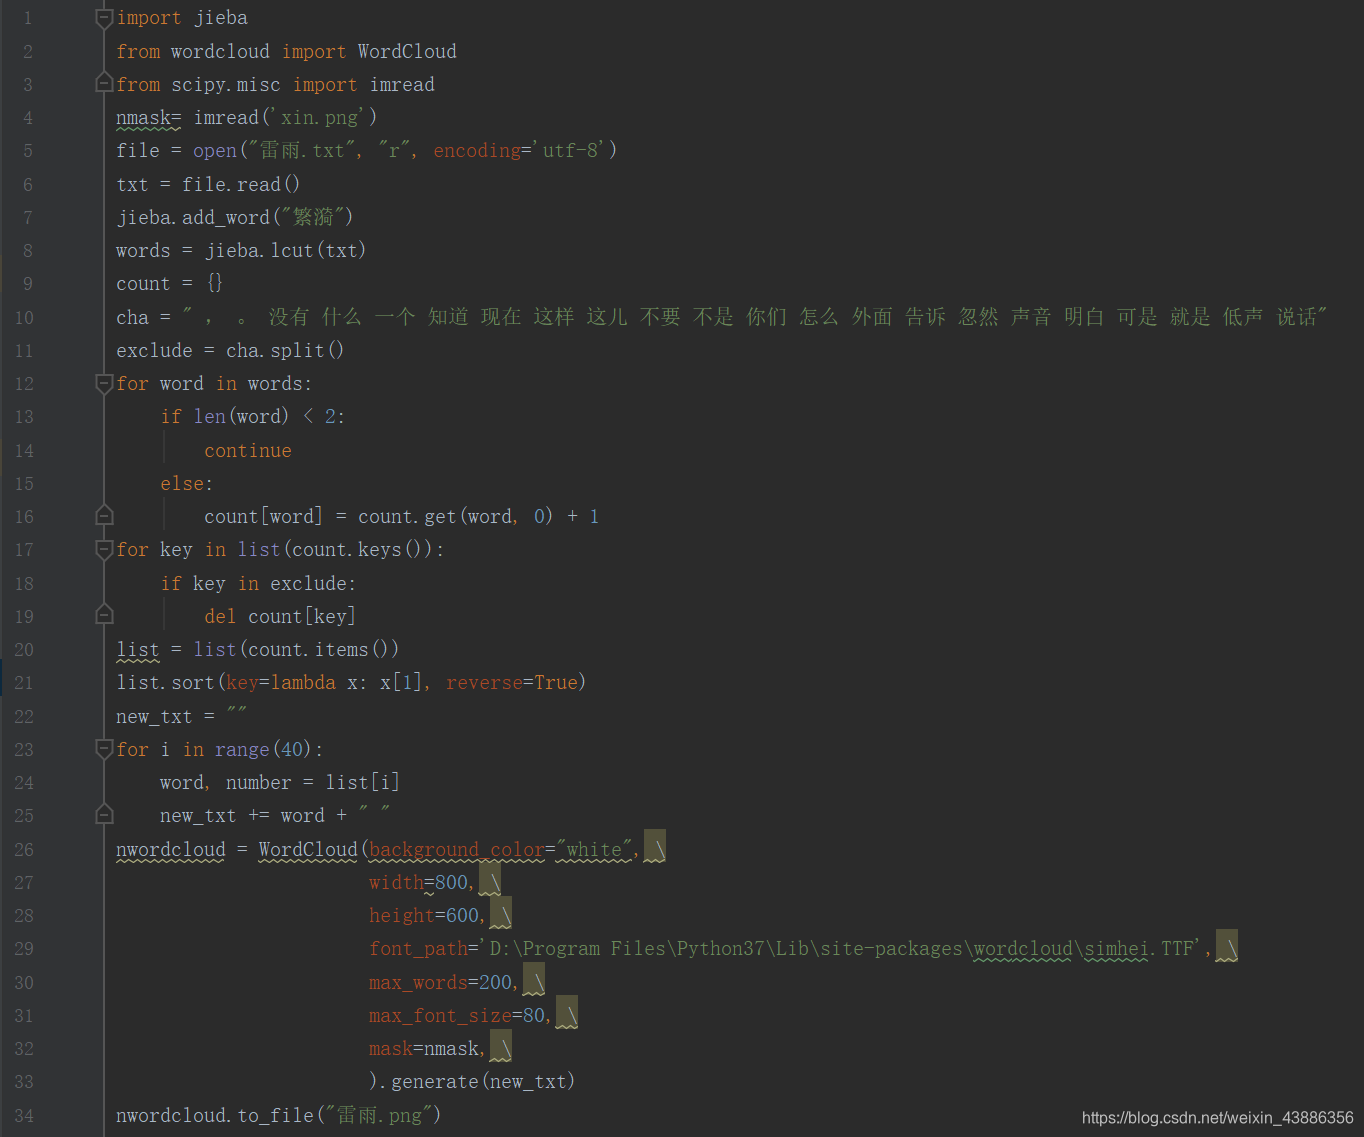The width and height of the screenshot is (1364, 1137).
Task: Click line number 21 in gutter
Action: (24, 683)
